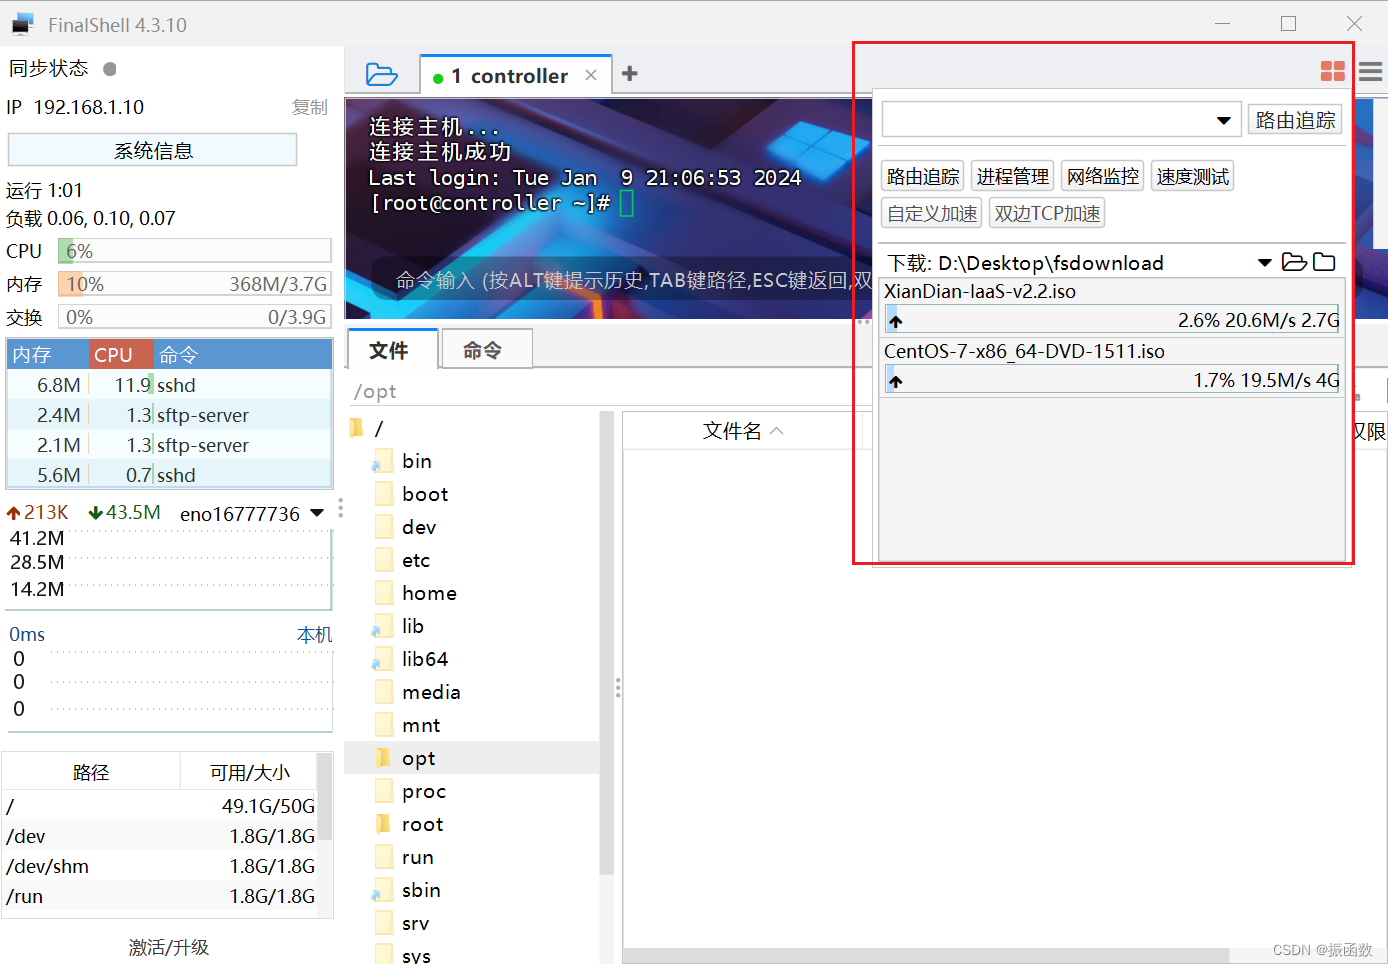
Task: Sort processes by CPU column
Action: tap(121, 355)
